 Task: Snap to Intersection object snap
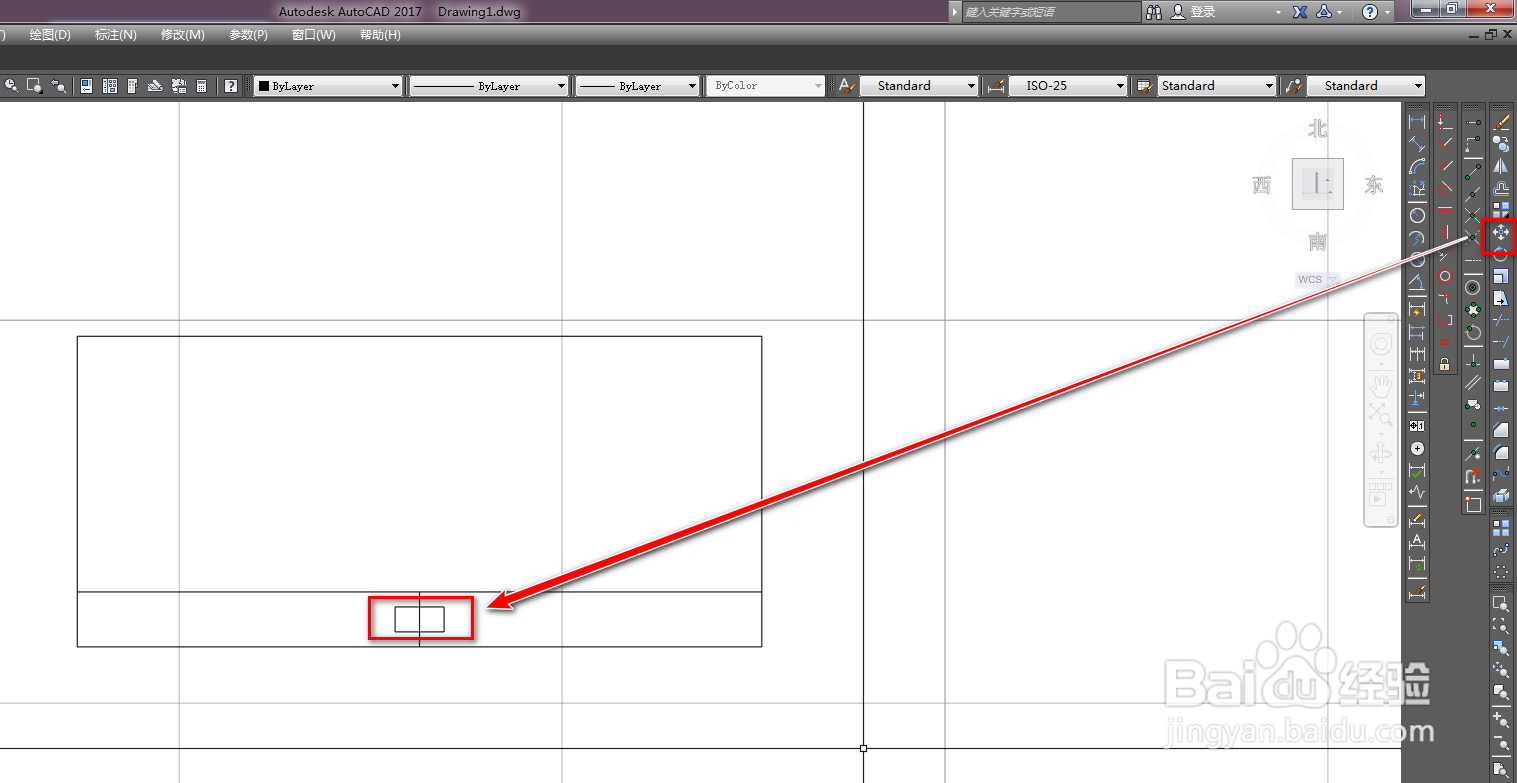coord(1472,215)
